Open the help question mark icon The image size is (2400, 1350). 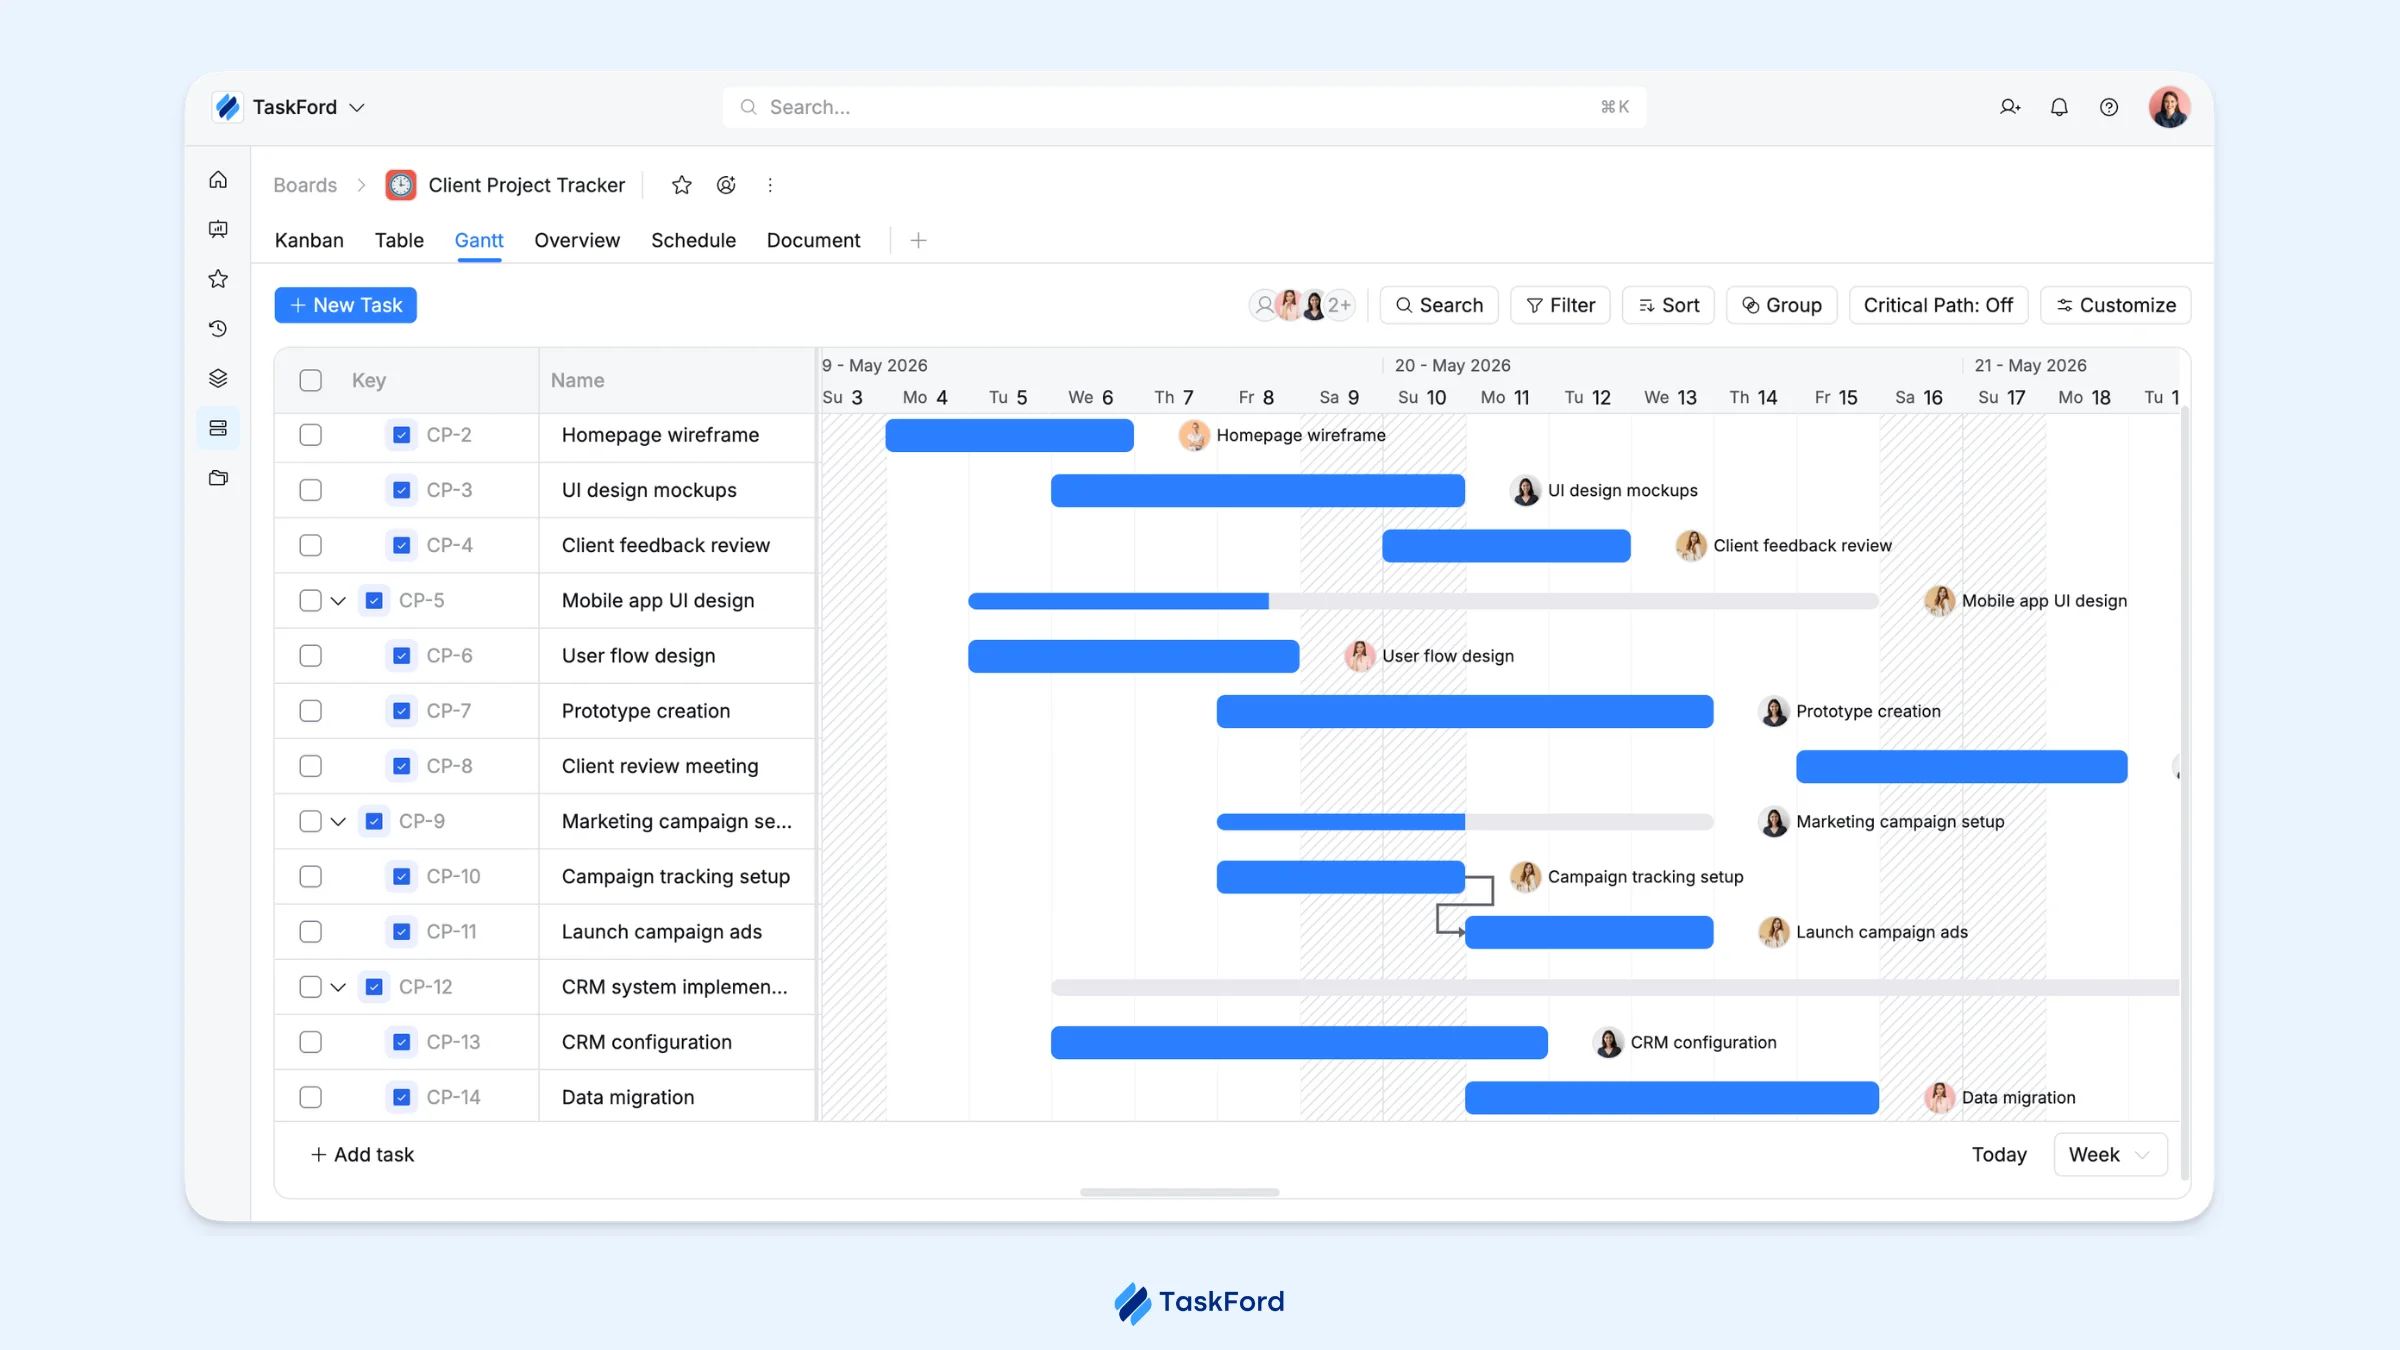(2109, 107)
